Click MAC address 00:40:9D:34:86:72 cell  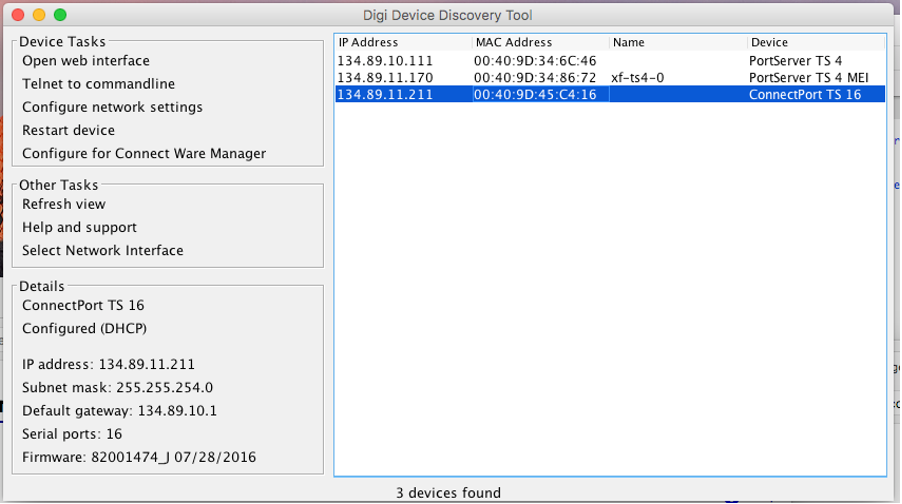point(535,78)
